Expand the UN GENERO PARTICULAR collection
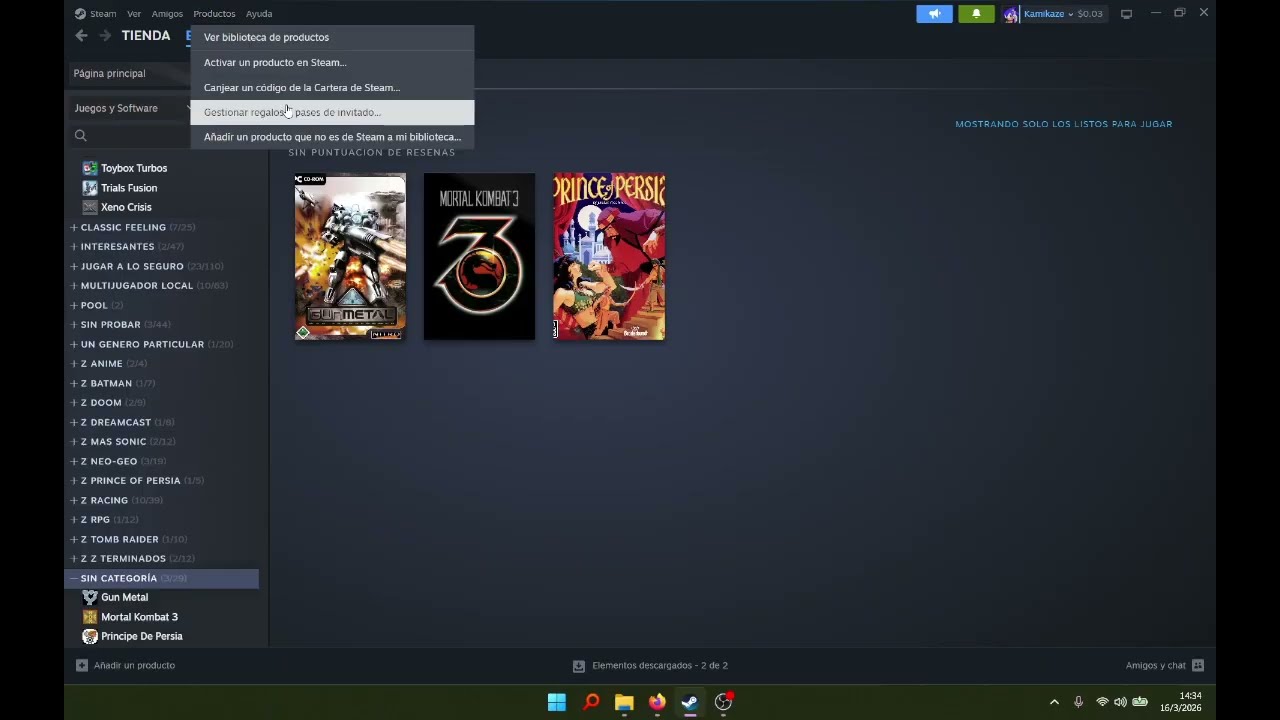1280x720 pixels. pyautogui.click(x=73, y=344)
